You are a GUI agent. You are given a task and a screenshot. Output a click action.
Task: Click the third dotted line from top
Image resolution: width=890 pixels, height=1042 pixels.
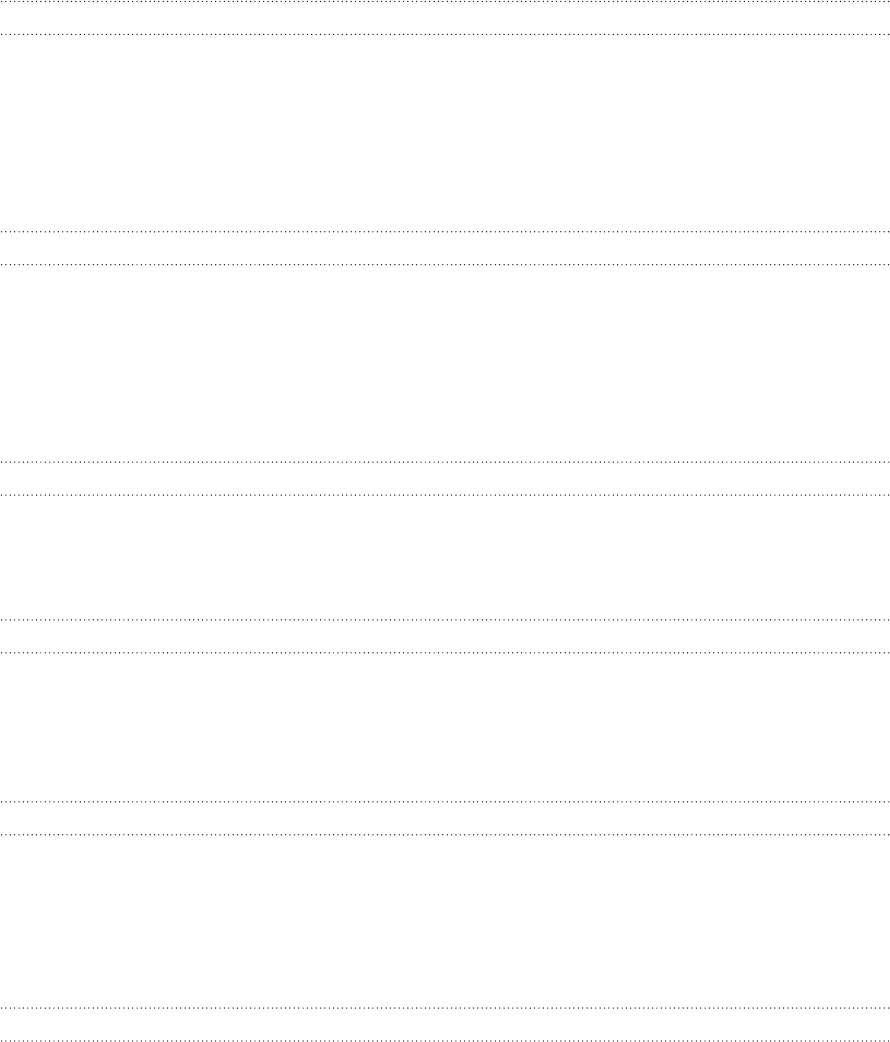(445, 231)
